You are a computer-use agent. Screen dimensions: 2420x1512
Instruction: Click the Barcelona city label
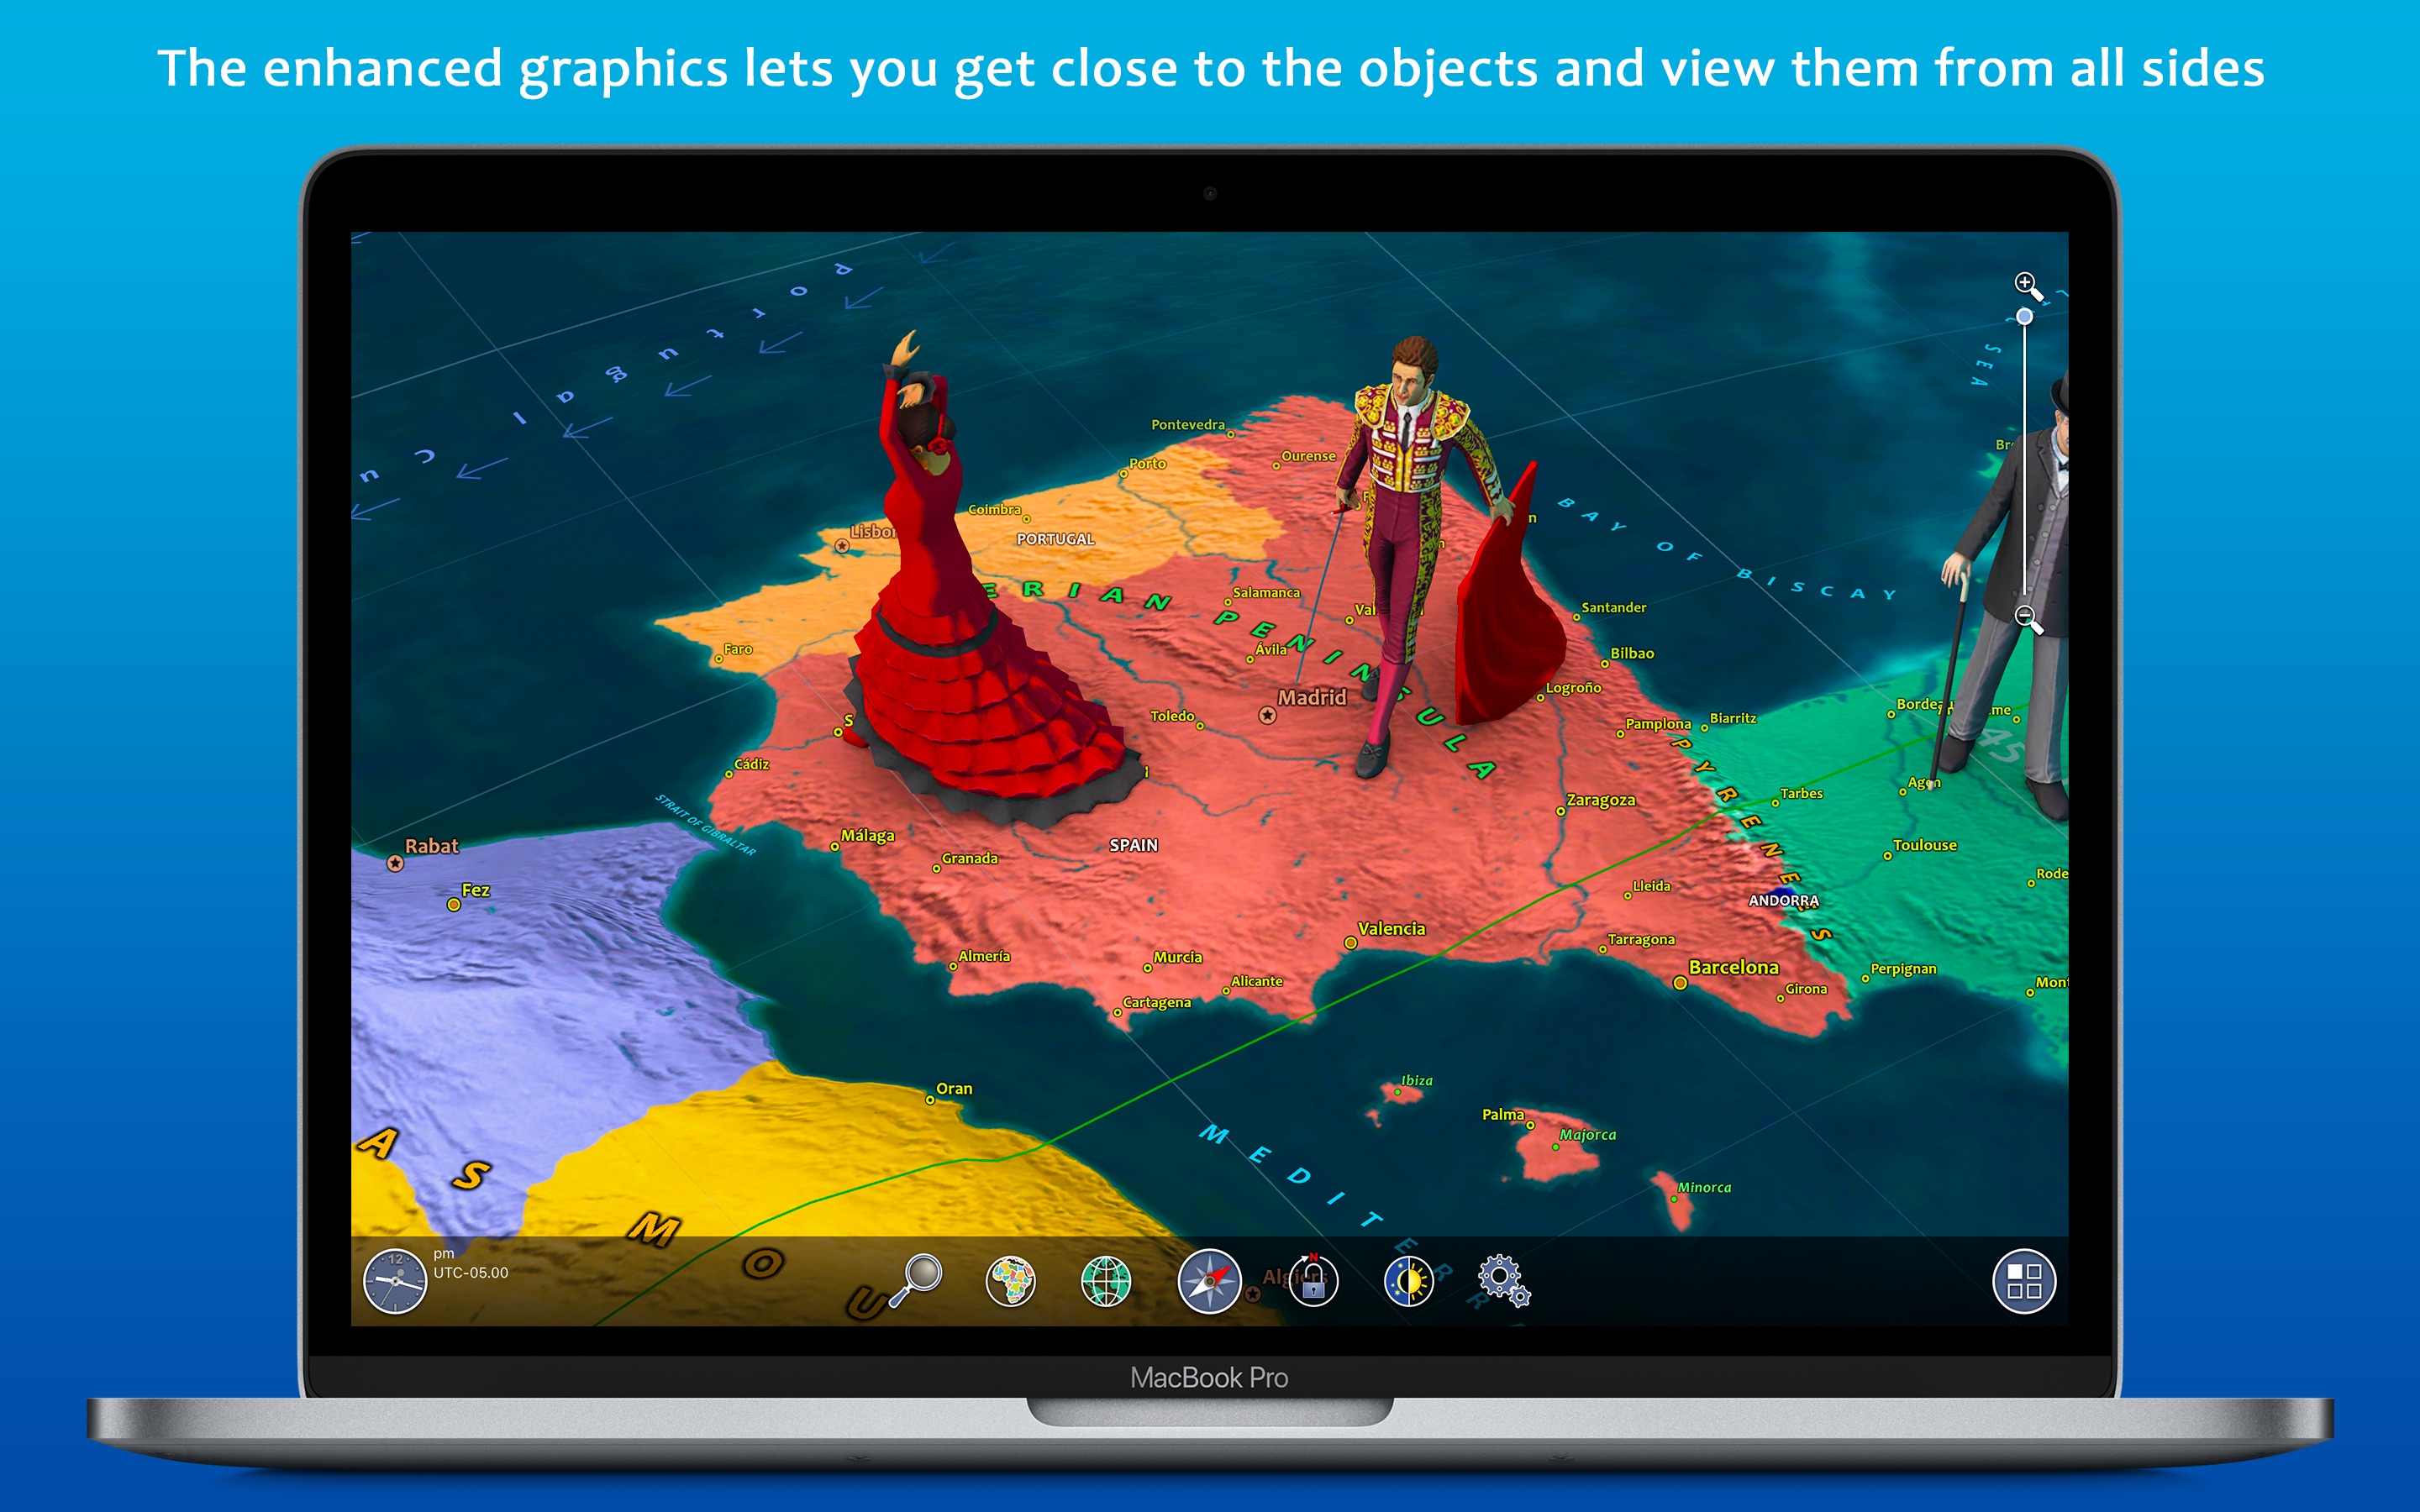(1733, 967)
